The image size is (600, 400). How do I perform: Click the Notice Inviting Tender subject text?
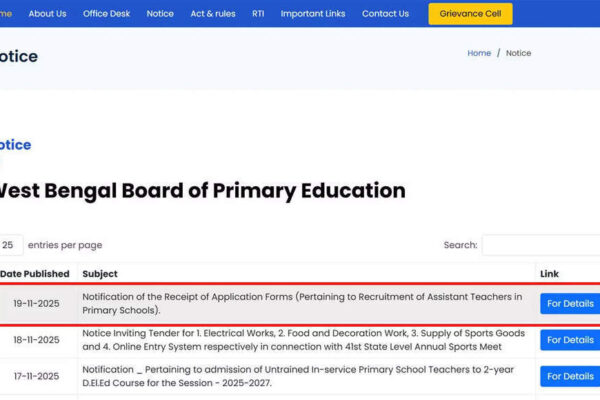[x=303, y=340]
